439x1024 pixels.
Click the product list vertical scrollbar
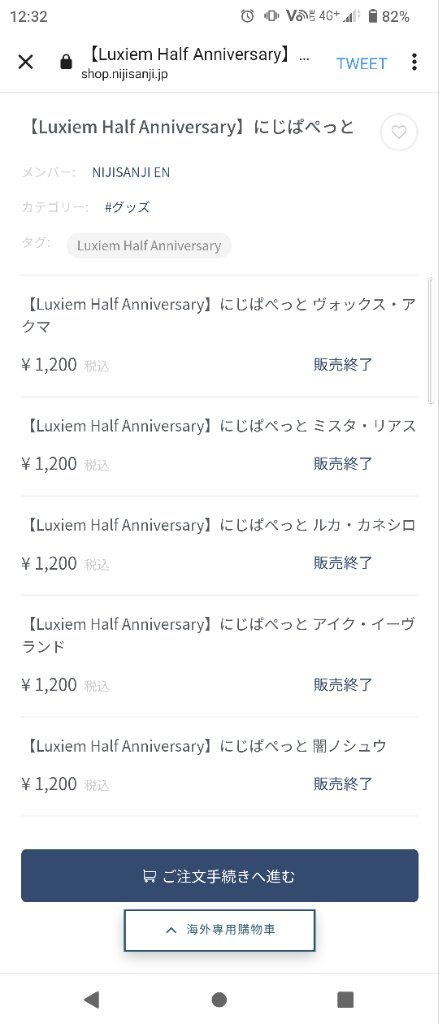pyautogui.click(x=430, y=341)
